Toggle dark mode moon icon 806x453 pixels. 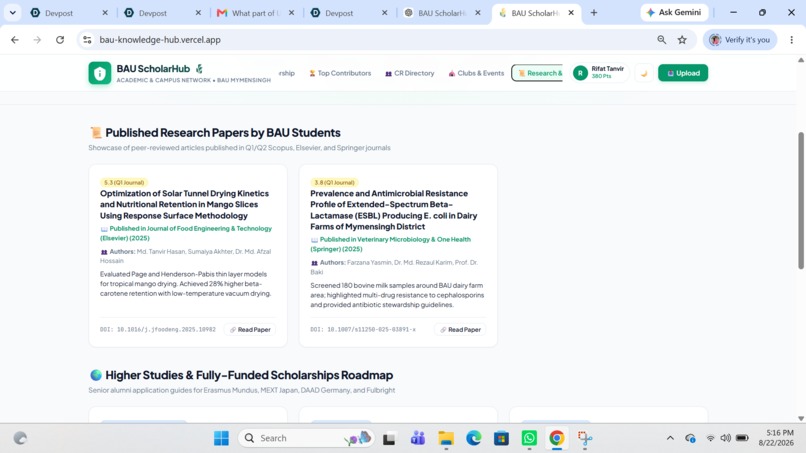click(644, 73)
